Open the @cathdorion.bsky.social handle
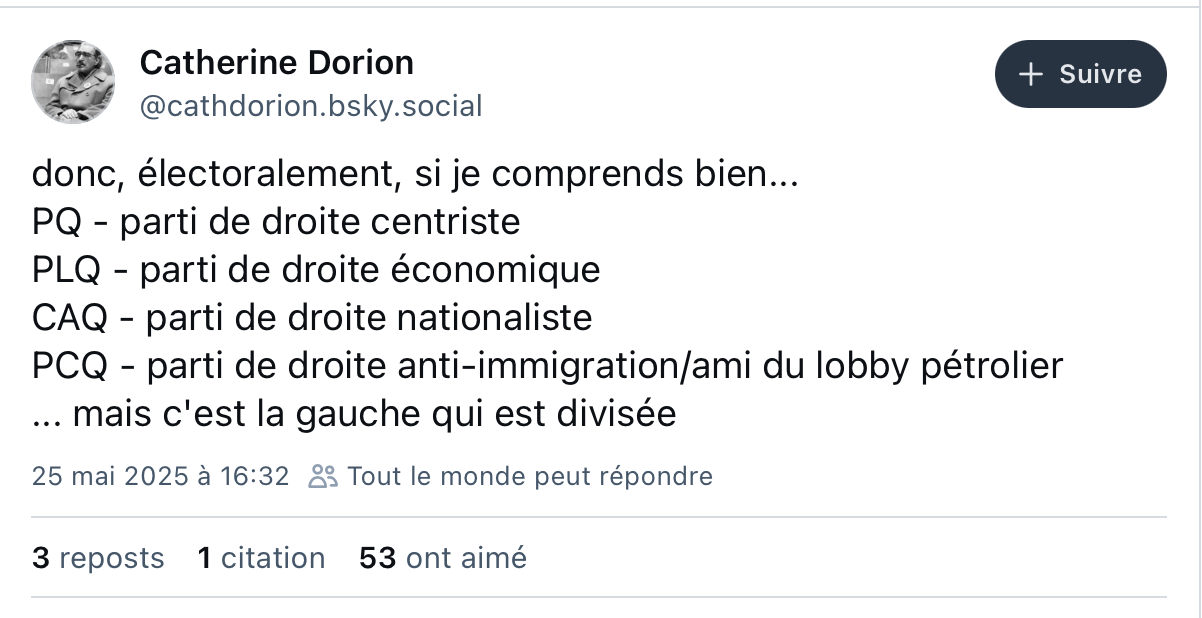The width and height of the screenshot is (1202, 618). pos(311,106)
